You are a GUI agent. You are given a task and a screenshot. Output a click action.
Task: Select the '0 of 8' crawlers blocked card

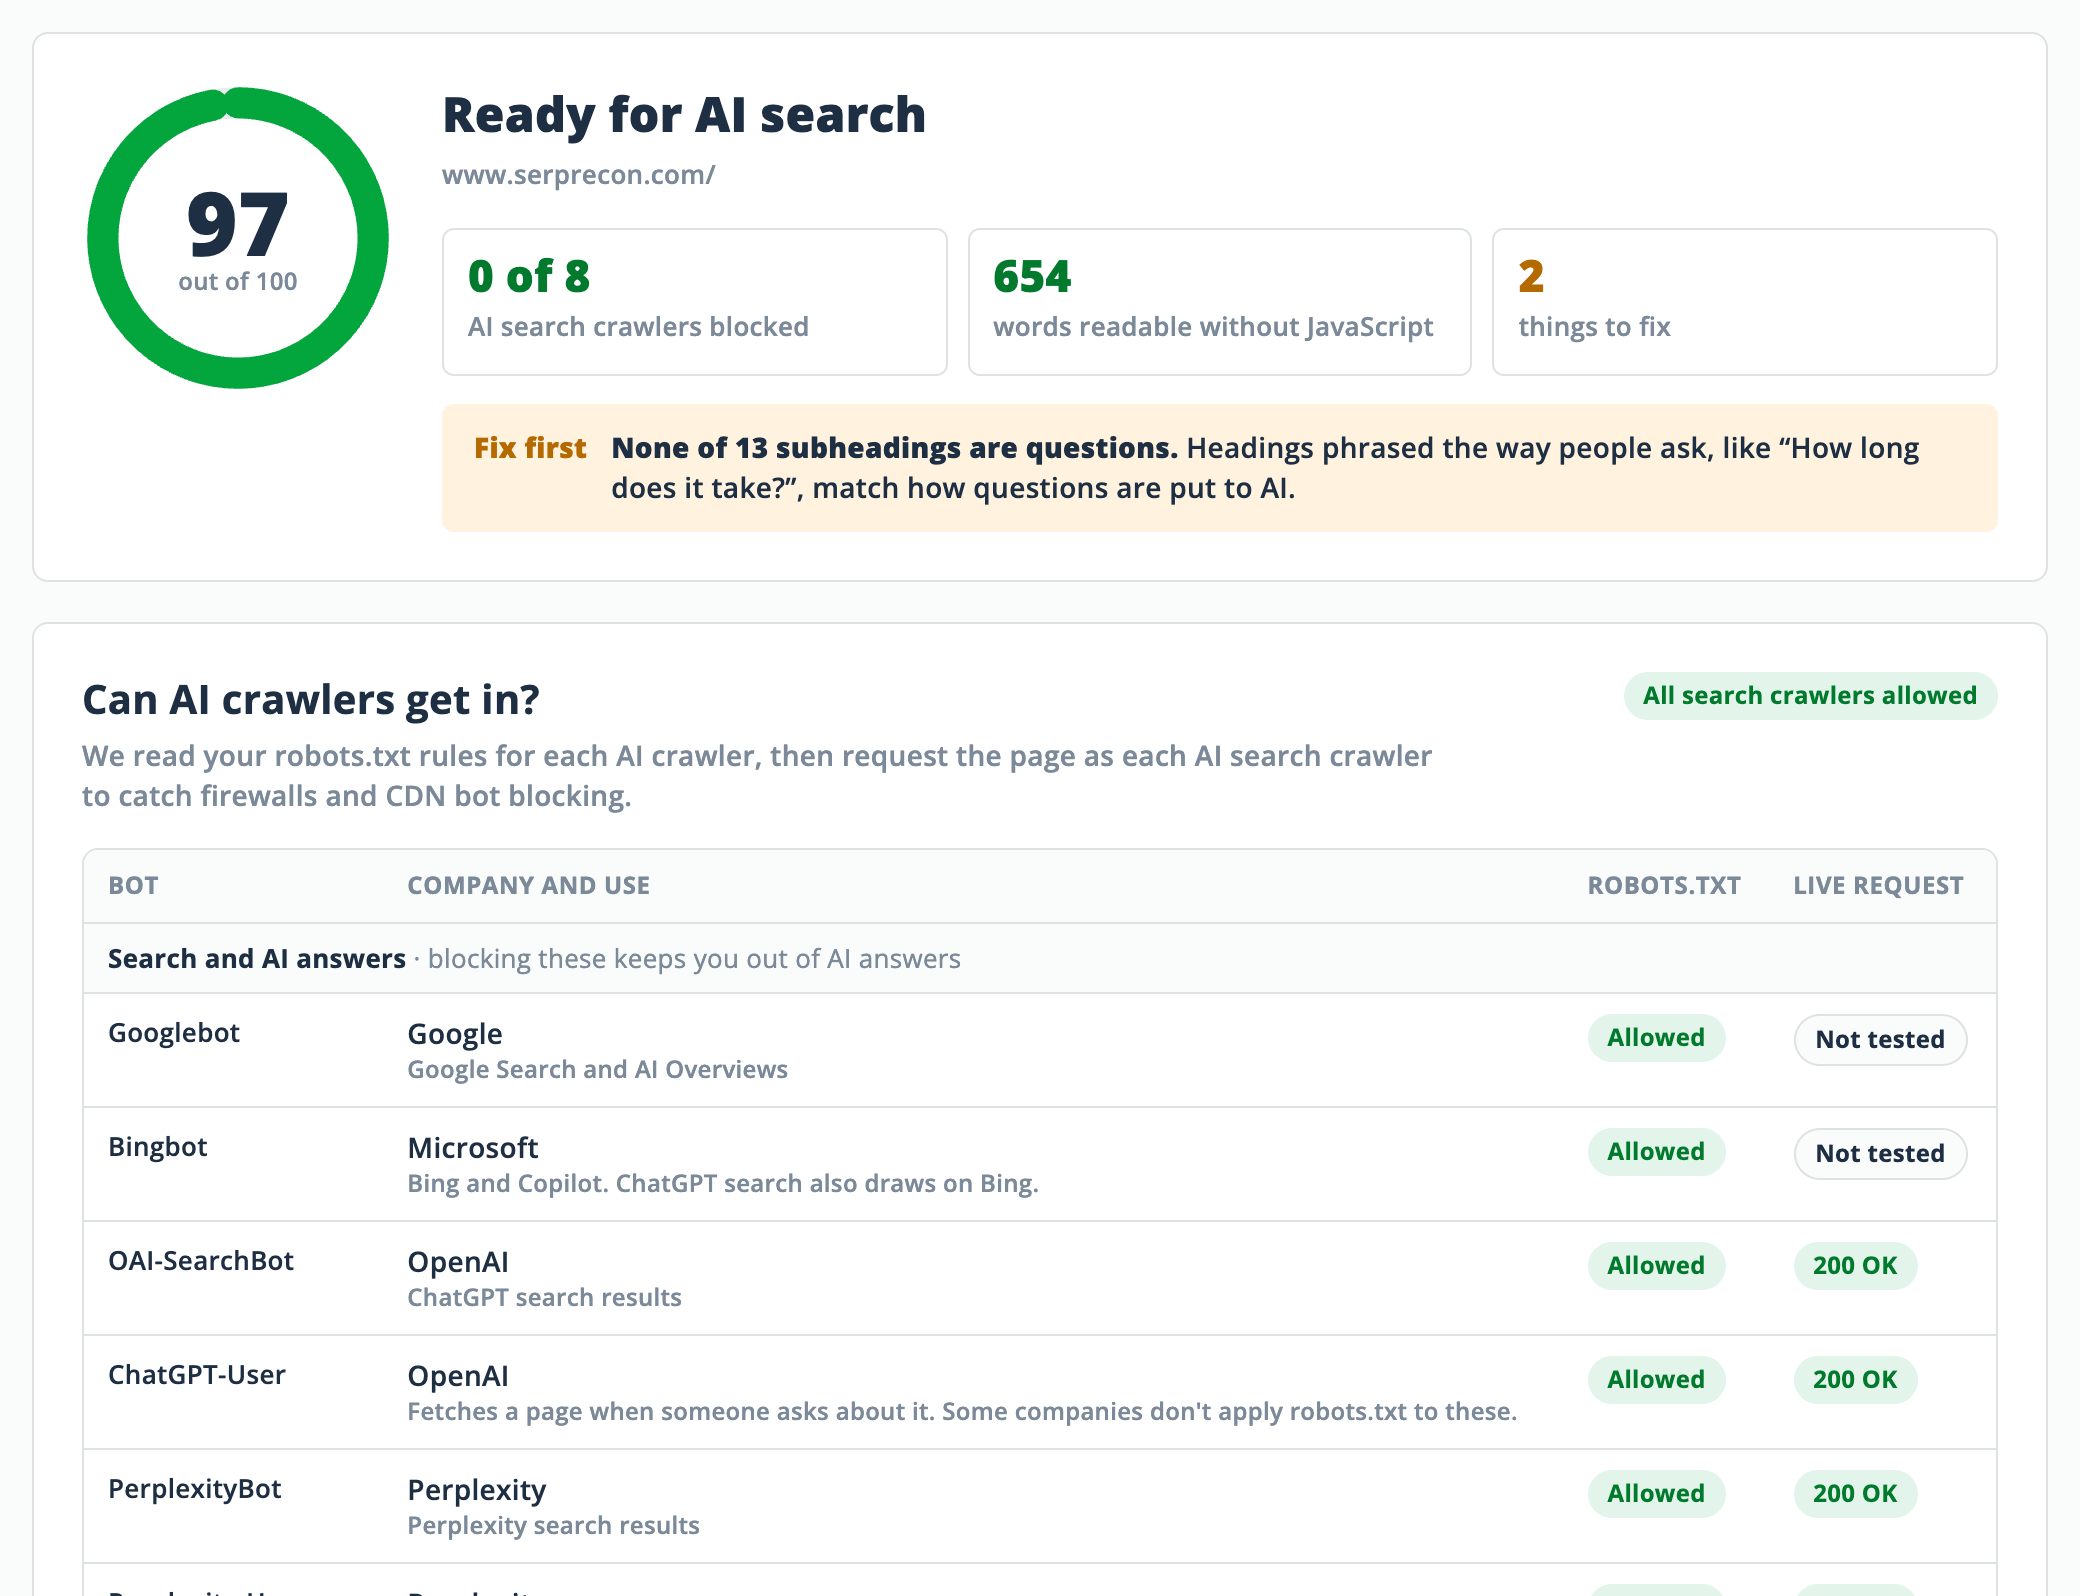click(695, 302)
